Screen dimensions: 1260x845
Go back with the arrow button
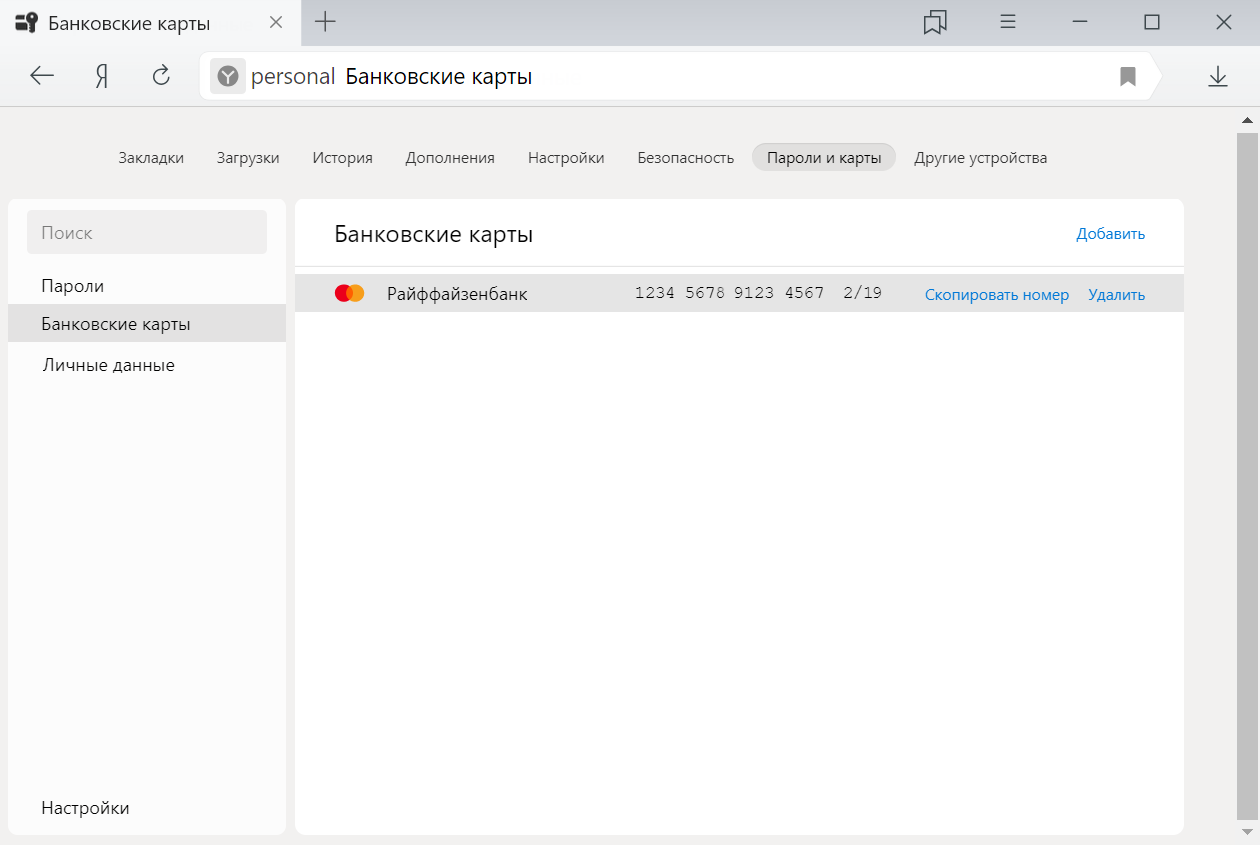(42, 76)
